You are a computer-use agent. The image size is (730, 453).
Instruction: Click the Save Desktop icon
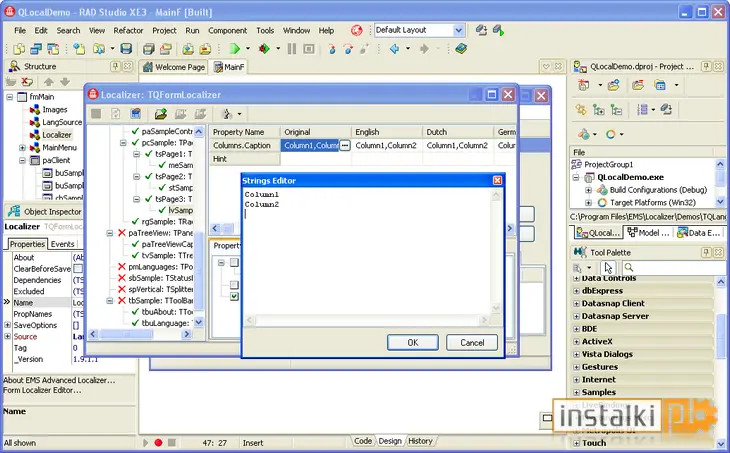[481, 31]
